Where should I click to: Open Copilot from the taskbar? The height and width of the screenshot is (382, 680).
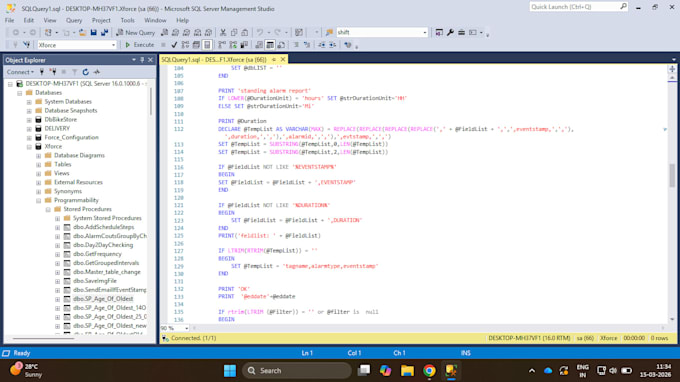(x=385, y=371)
